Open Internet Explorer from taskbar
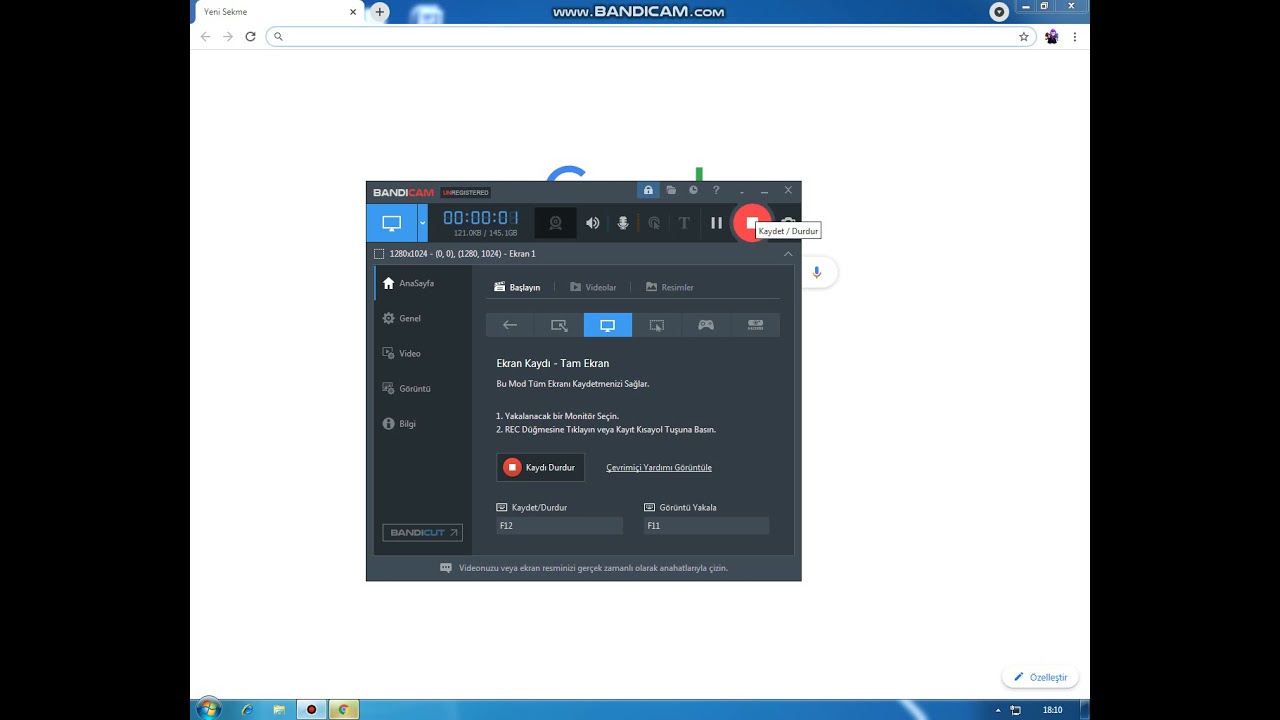This screenshot has width=1280, height=720. click(247, 710)
